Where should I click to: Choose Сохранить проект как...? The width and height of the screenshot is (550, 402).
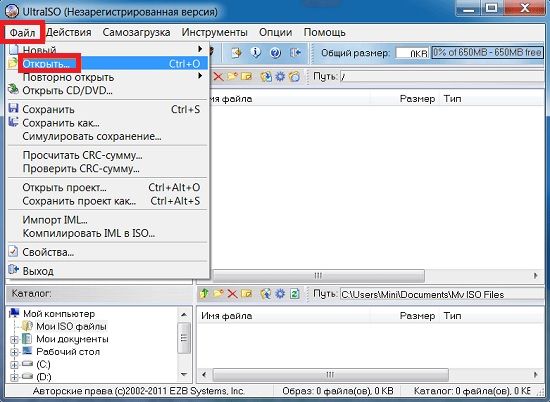pos(108,201)
